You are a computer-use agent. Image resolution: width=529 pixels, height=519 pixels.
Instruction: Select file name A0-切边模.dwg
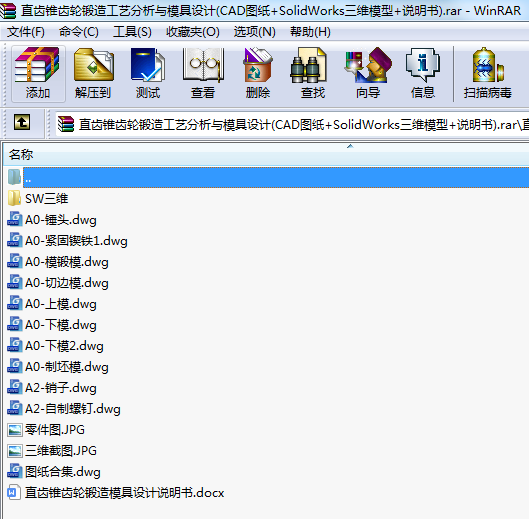click(67, 283)
